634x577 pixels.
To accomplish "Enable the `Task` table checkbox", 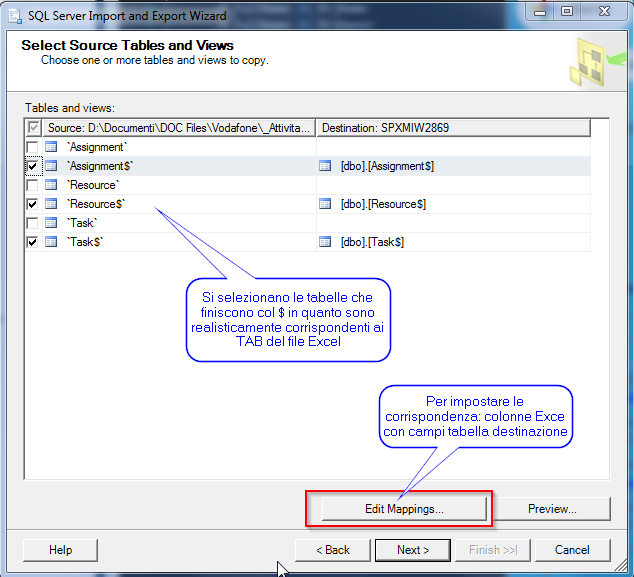I will pos(33,223).
